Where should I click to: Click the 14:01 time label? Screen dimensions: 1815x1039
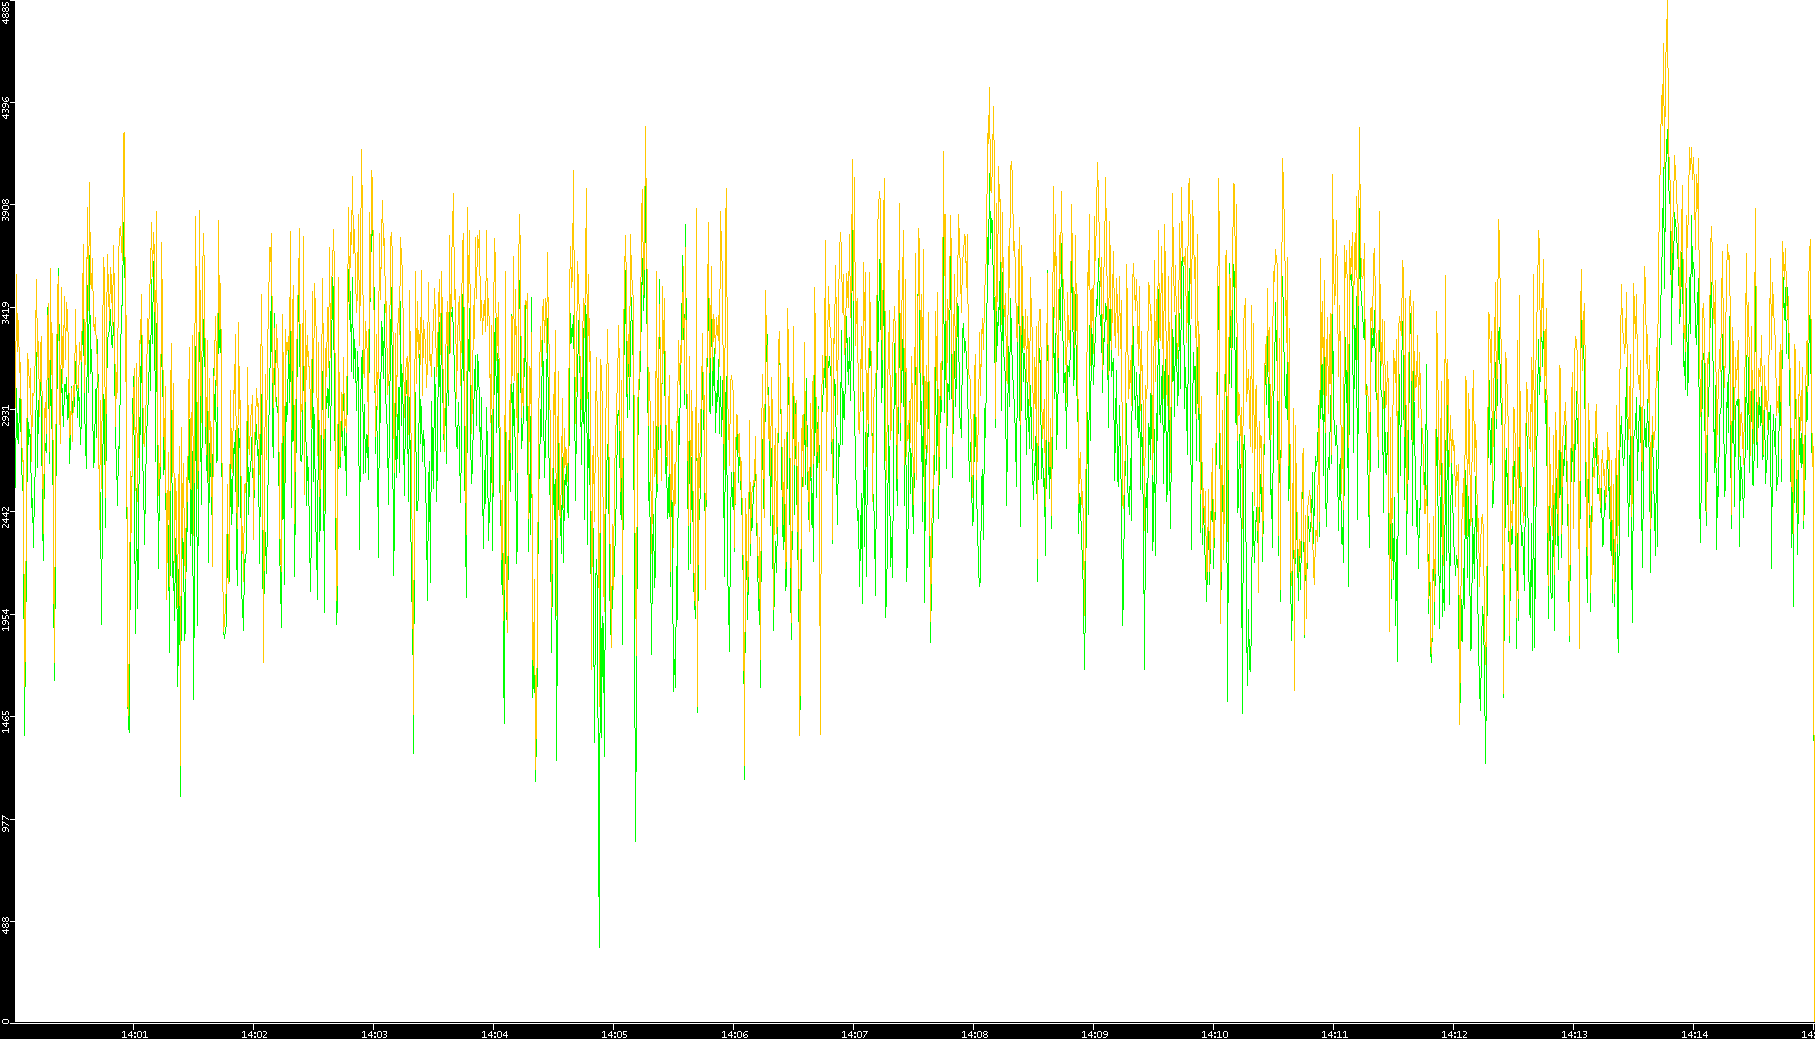[x=134, y=1034]
